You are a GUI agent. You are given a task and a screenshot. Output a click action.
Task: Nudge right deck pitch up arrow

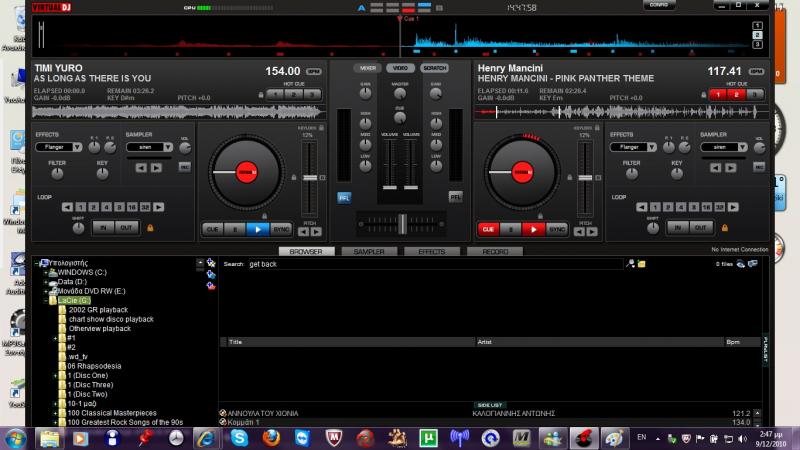pos(592,232)
